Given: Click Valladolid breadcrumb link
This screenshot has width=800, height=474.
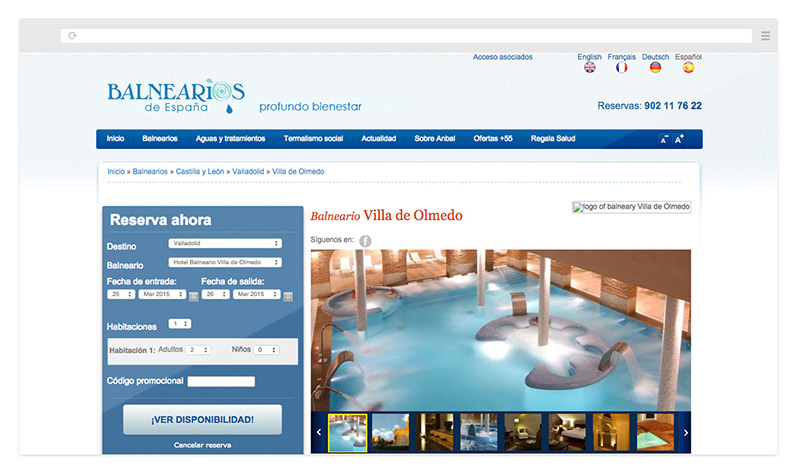Looking at the screenshot, I should click(x=248, y=171).
